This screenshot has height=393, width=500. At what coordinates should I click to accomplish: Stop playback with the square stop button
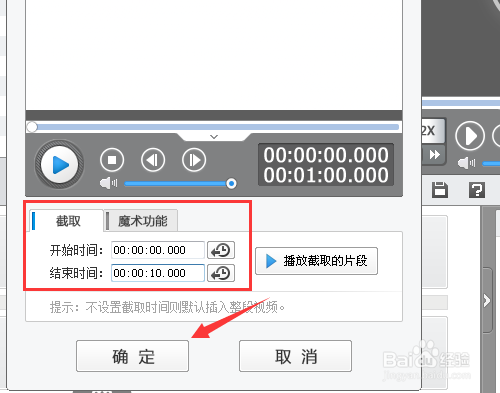pyautogui.click(x=112, y=160)
